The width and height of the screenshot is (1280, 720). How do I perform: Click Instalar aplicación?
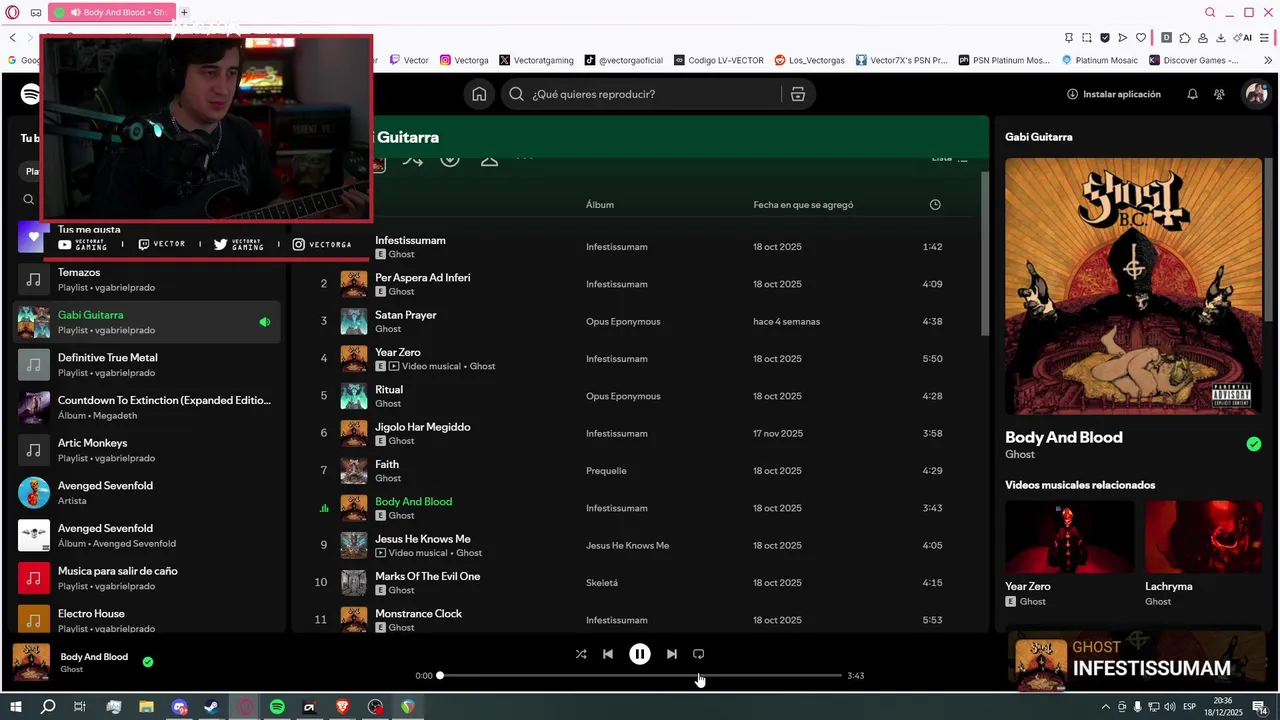click(1113, 94)
